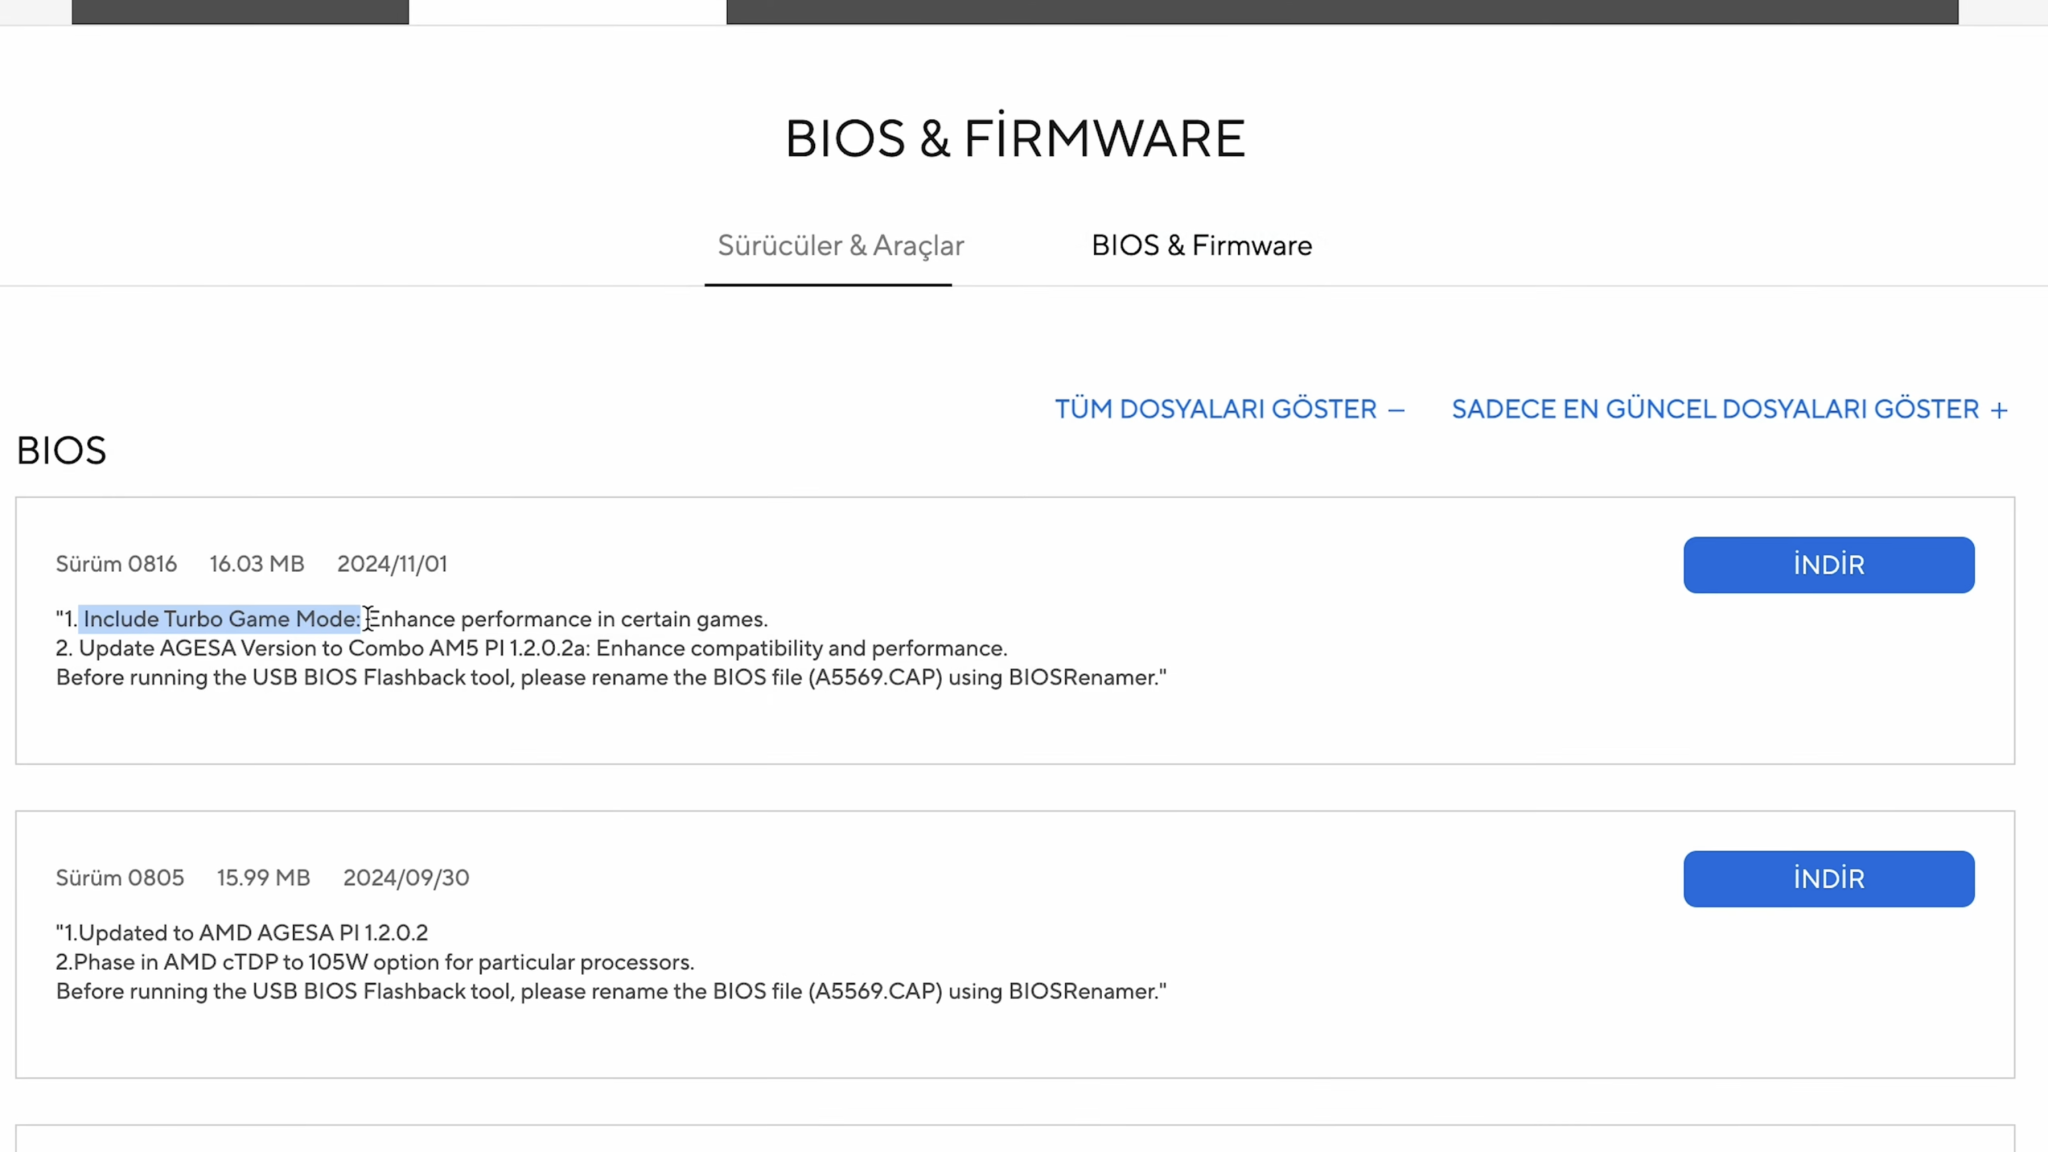Viewport: 2048px width, 1152px height.
Task: Download BIOS version 0805 with İNDİR
Action: pyautogui.click(x=1828, y=879)
